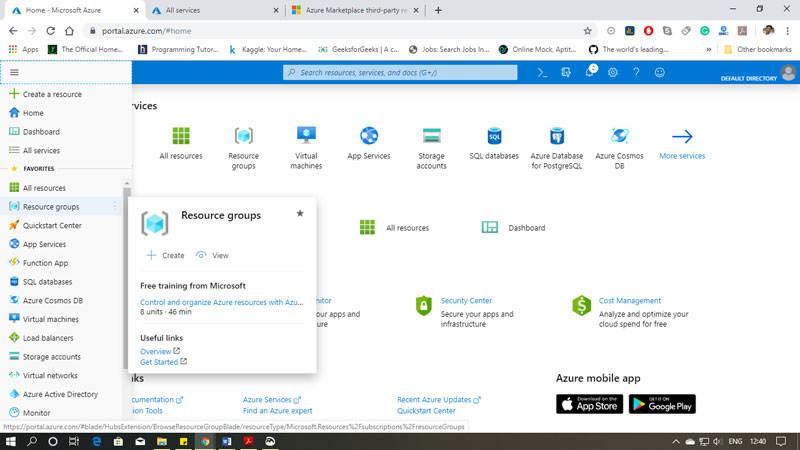Click More services arrow
This screenshot has width=800, height=450.
[x=682, y=137]
